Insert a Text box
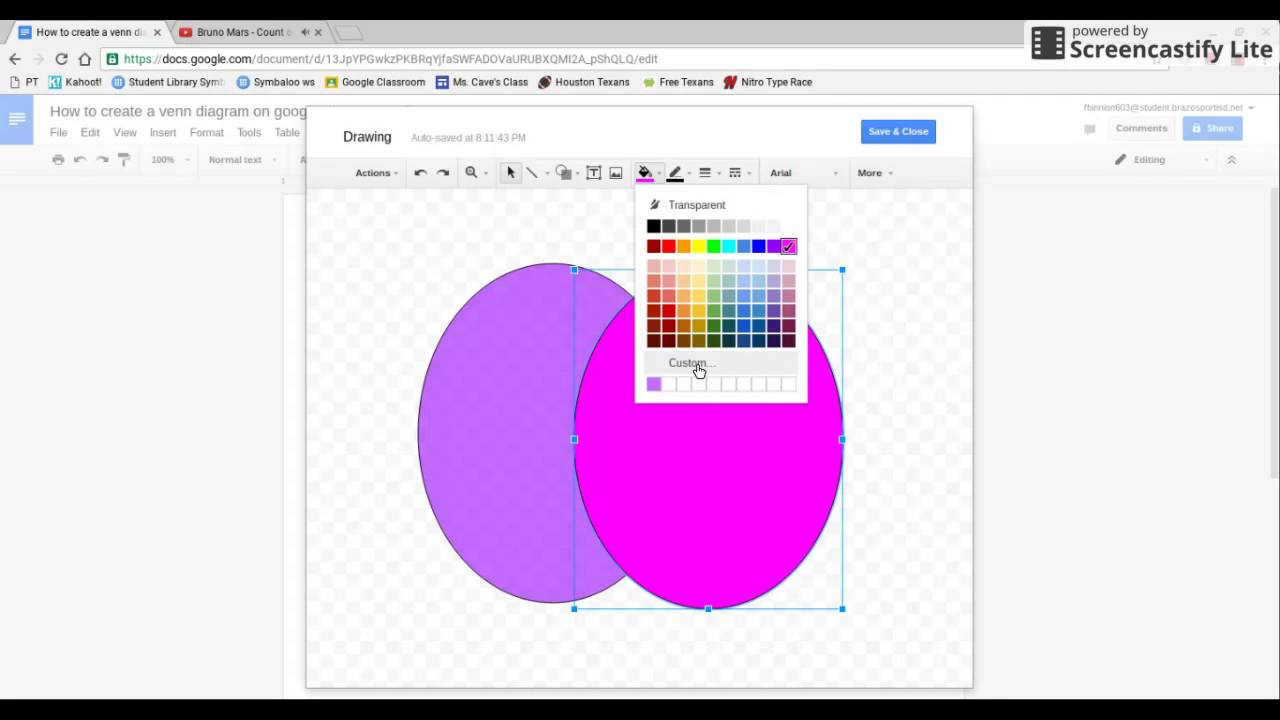Viewport: 1280px width, 720px height. pyautogui.click(x=593, y=173)
